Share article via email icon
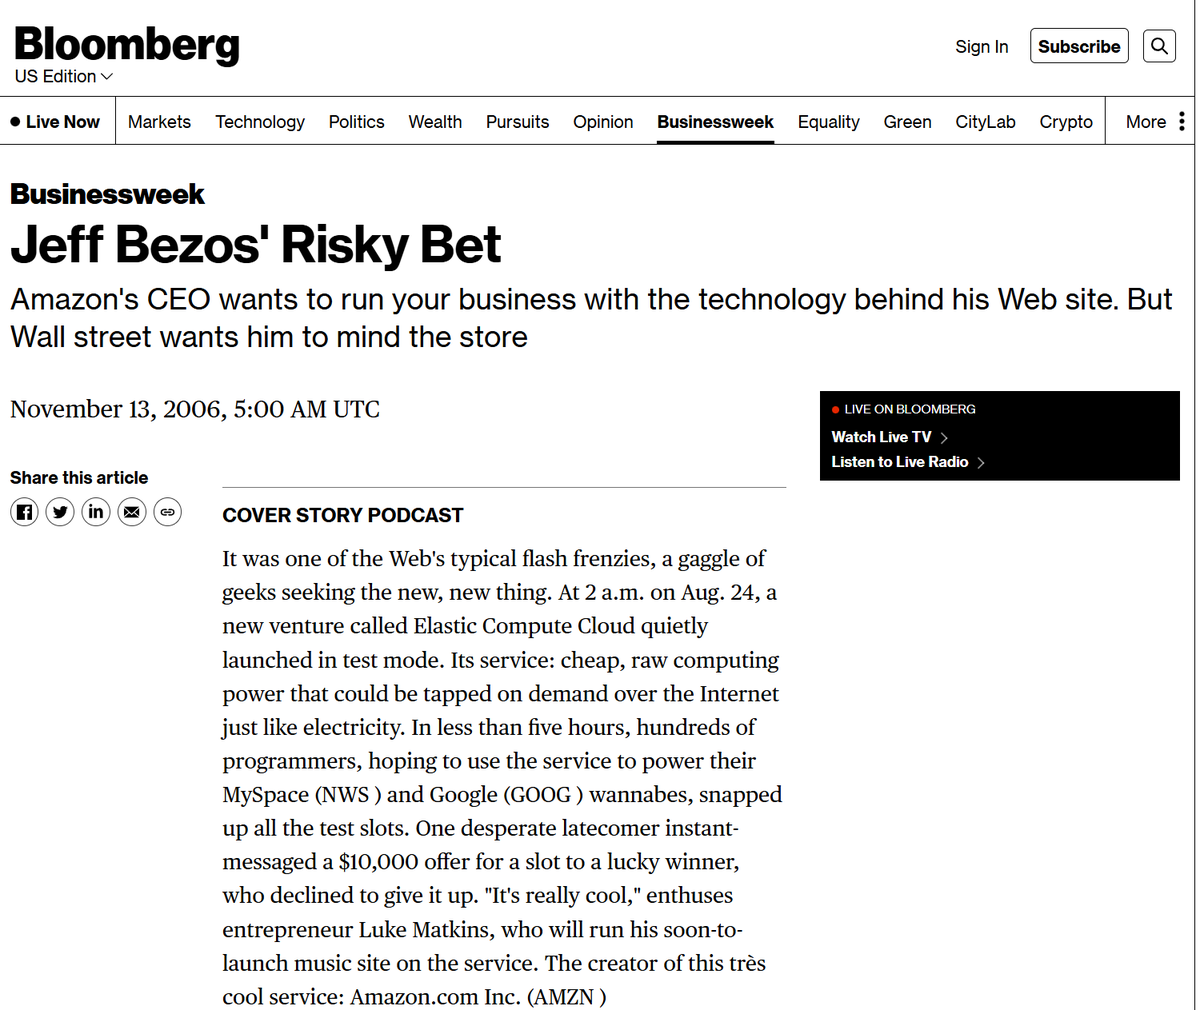The image size is (1200, 1010). [x=131, y=512]
